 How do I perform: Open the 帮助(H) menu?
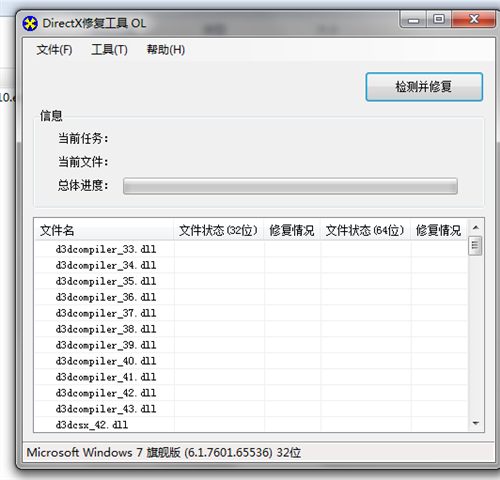(x=166, y=50)
